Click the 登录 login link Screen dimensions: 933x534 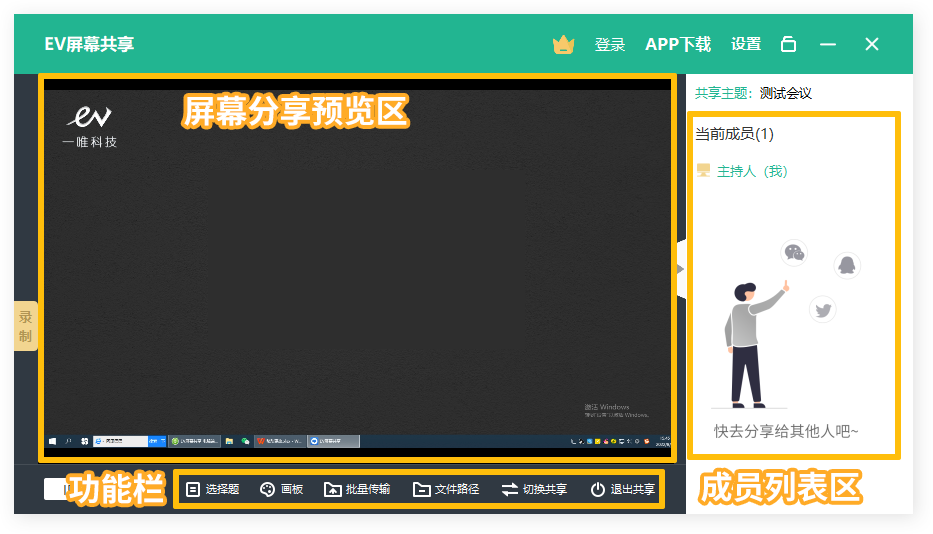click(x=610, y=44)
